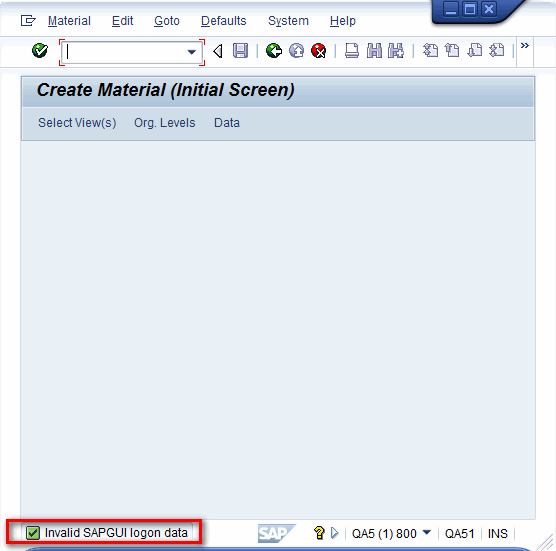This screenshot has height=551, width=556.
Task: Click the Next Page icon
Action: (474, 50)
